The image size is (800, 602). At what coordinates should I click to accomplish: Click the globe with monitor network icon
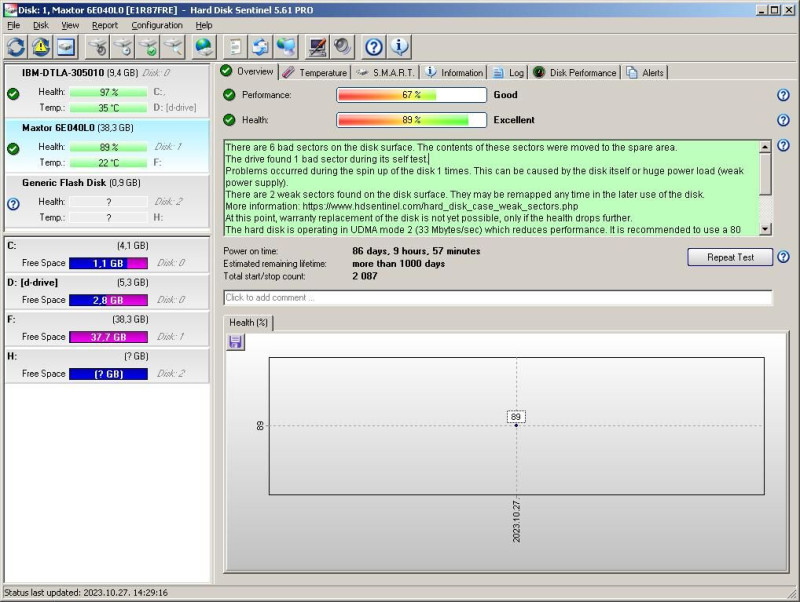click(x=286, y=47)
